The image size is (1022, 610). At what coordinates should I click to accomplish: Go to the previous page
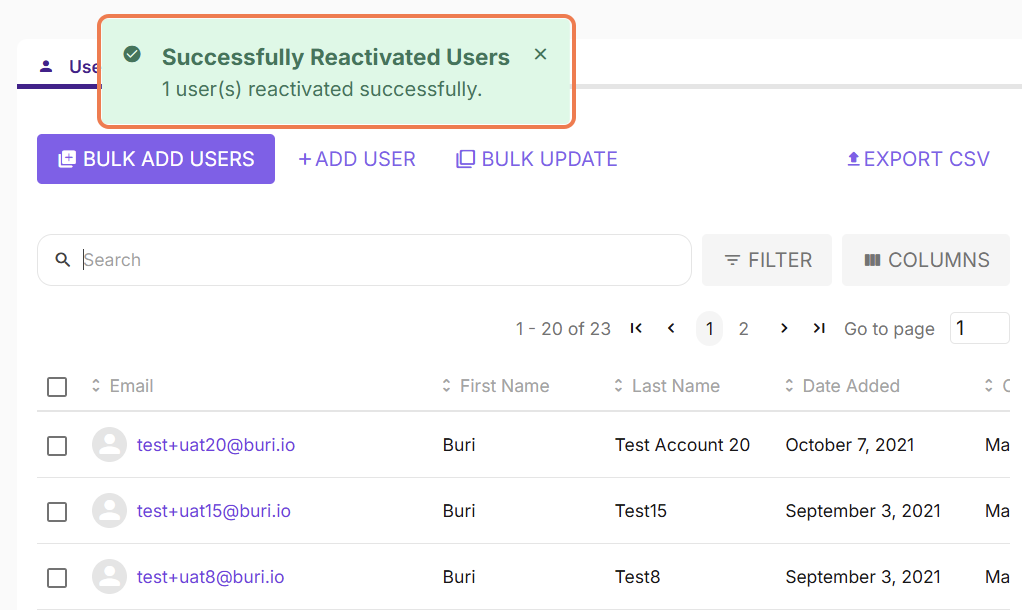pyautogui.click(x=671, y=328)
